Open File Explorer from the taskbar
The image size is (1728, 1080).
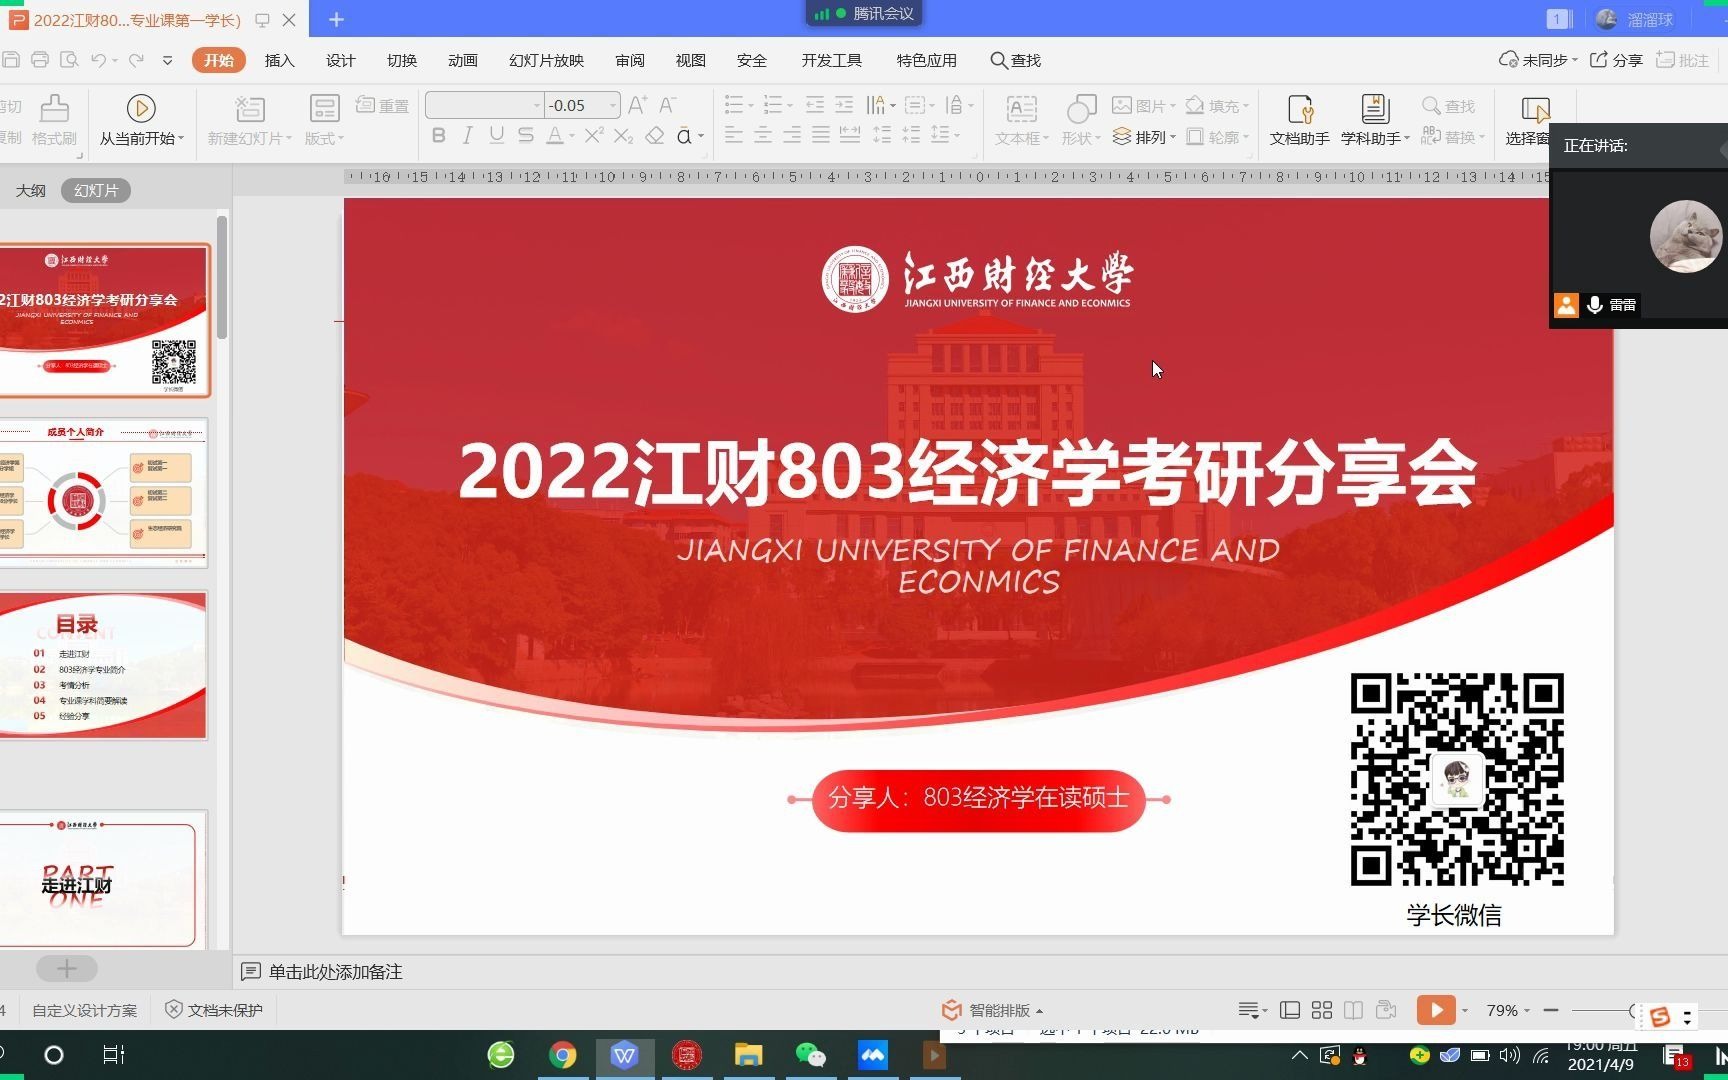click(x=748, y=1055)
